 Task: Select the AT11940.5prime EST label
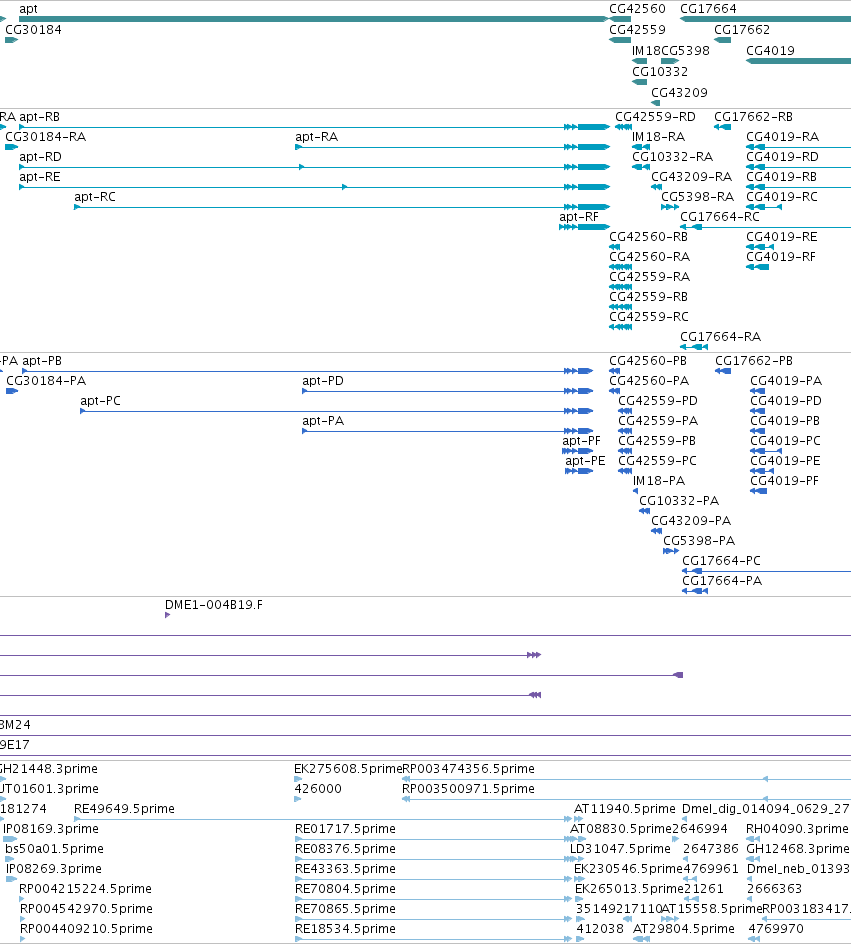pyautogui.click(x=625, y=809)
